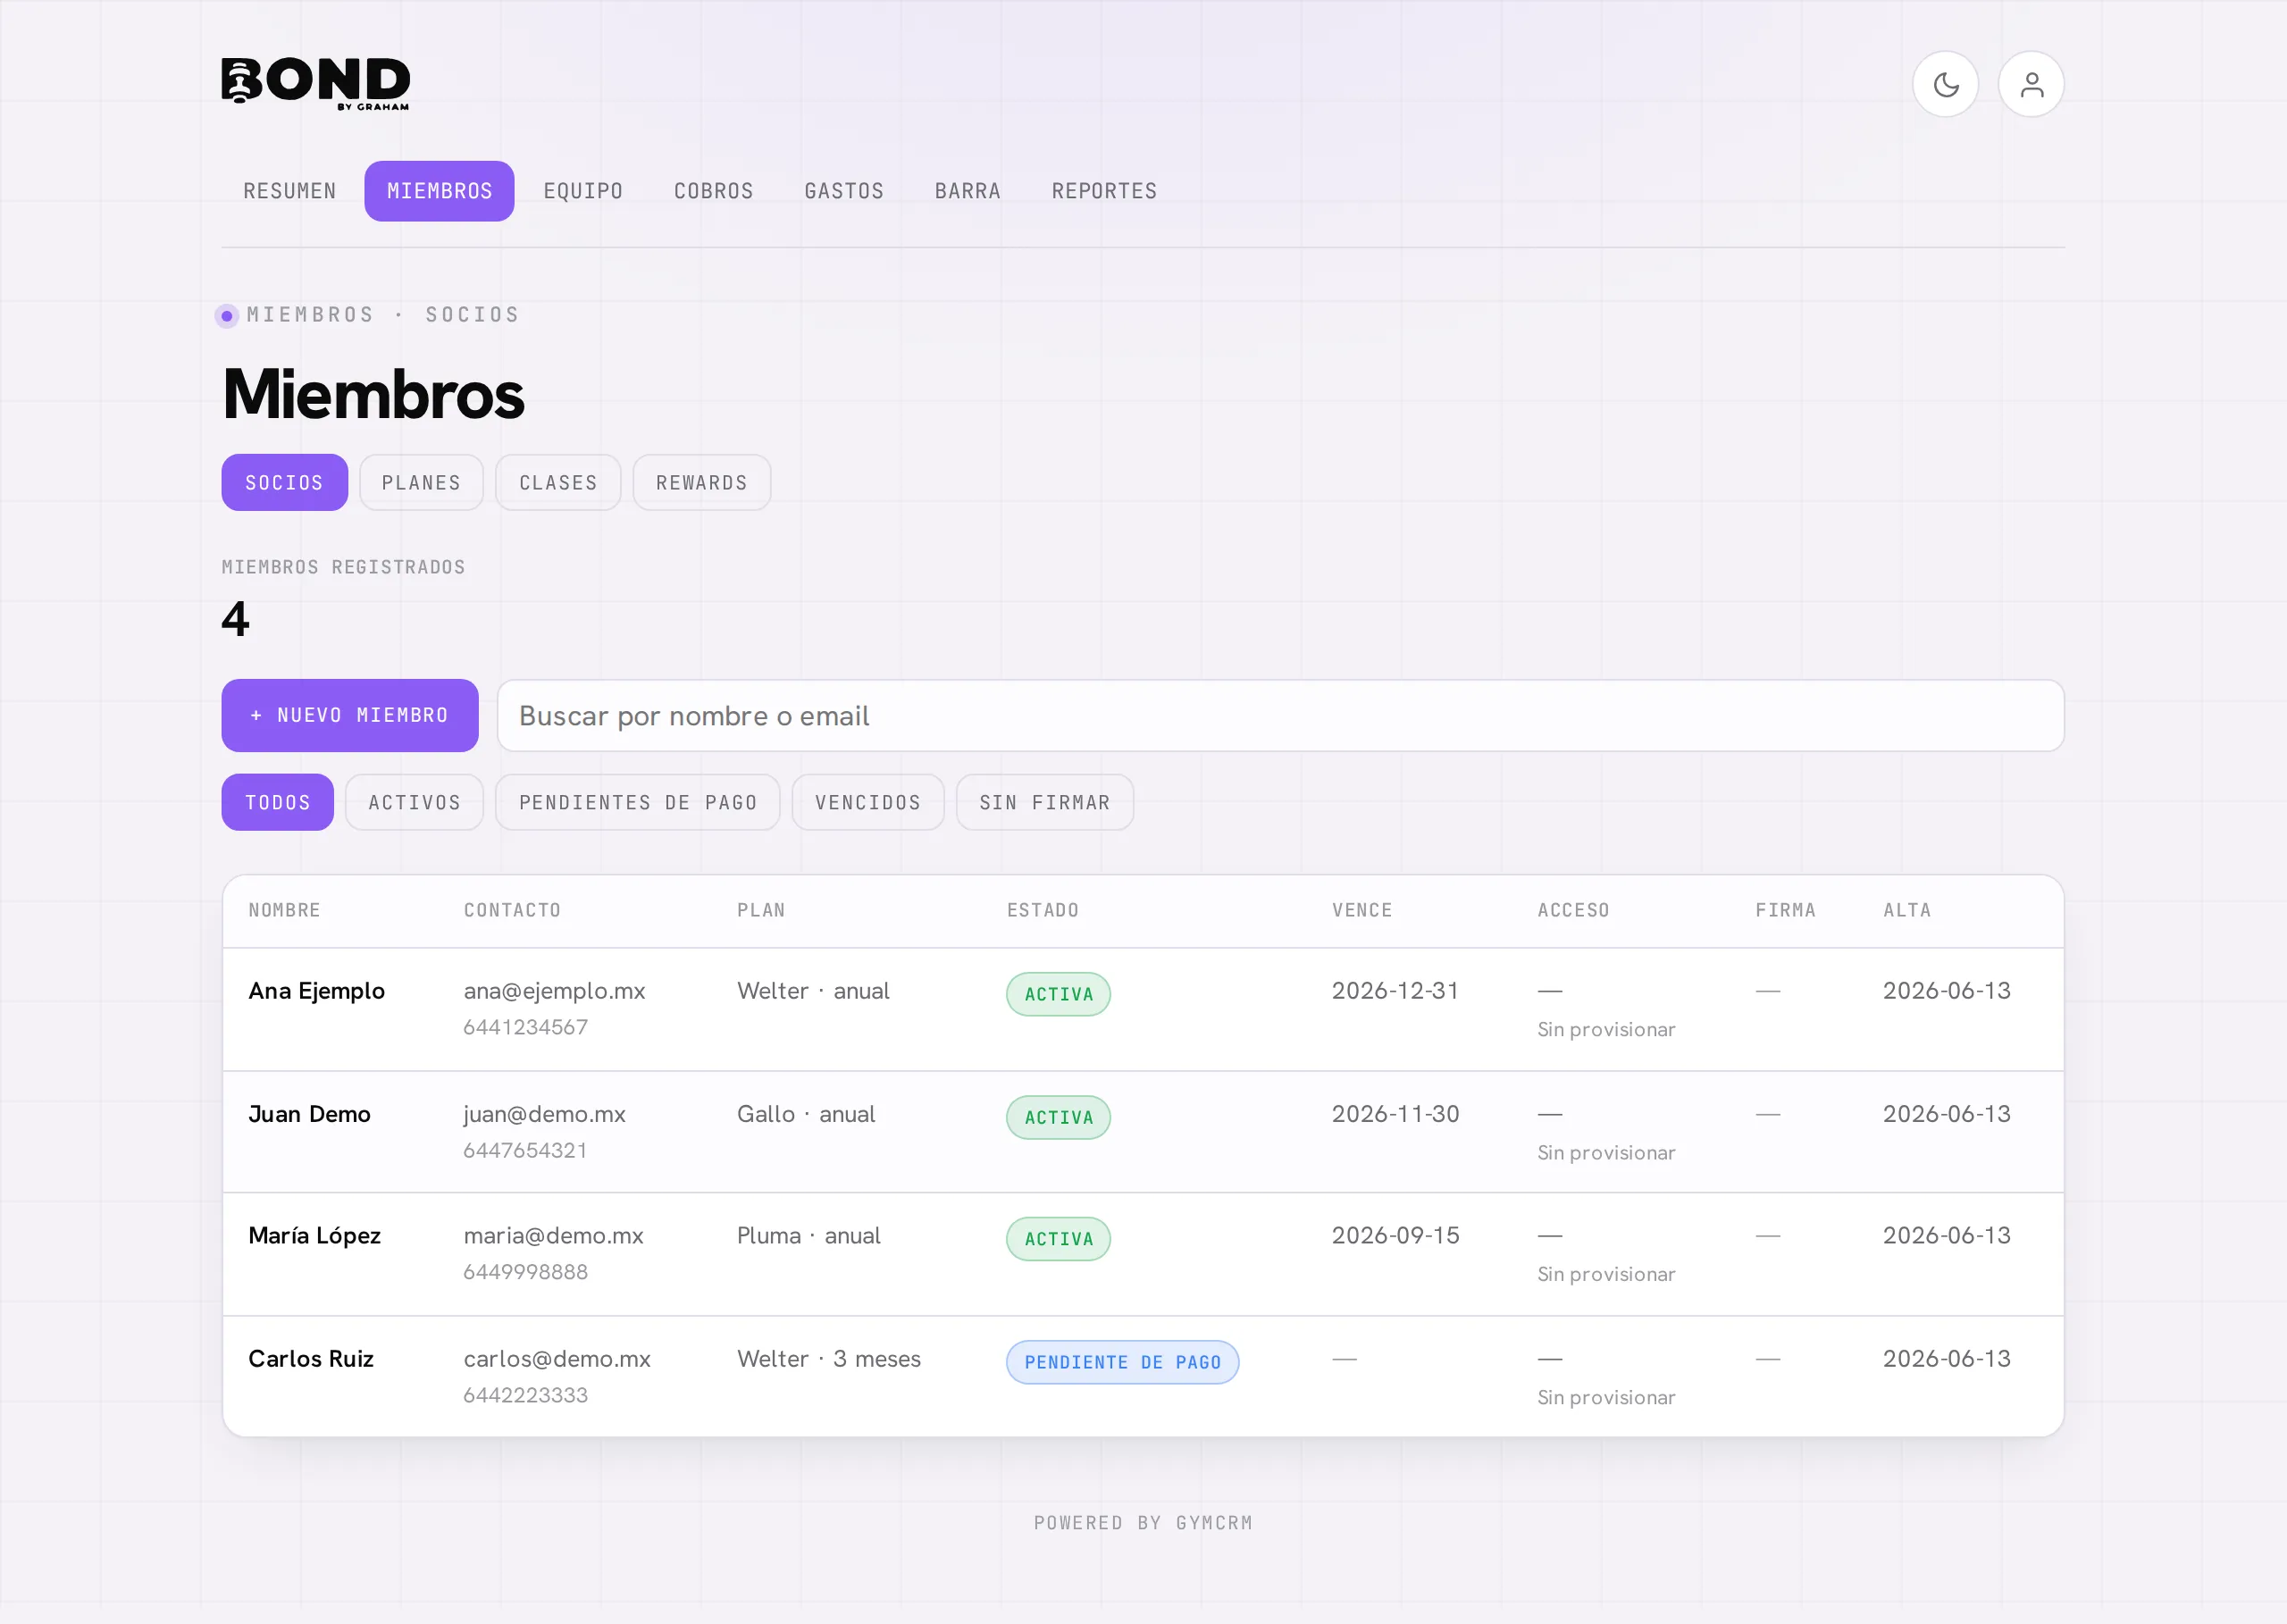This screenshot has width=2287, height=1624.
Task: Click the expiry date 2026-09-15
Action: coord(1395,1236)
